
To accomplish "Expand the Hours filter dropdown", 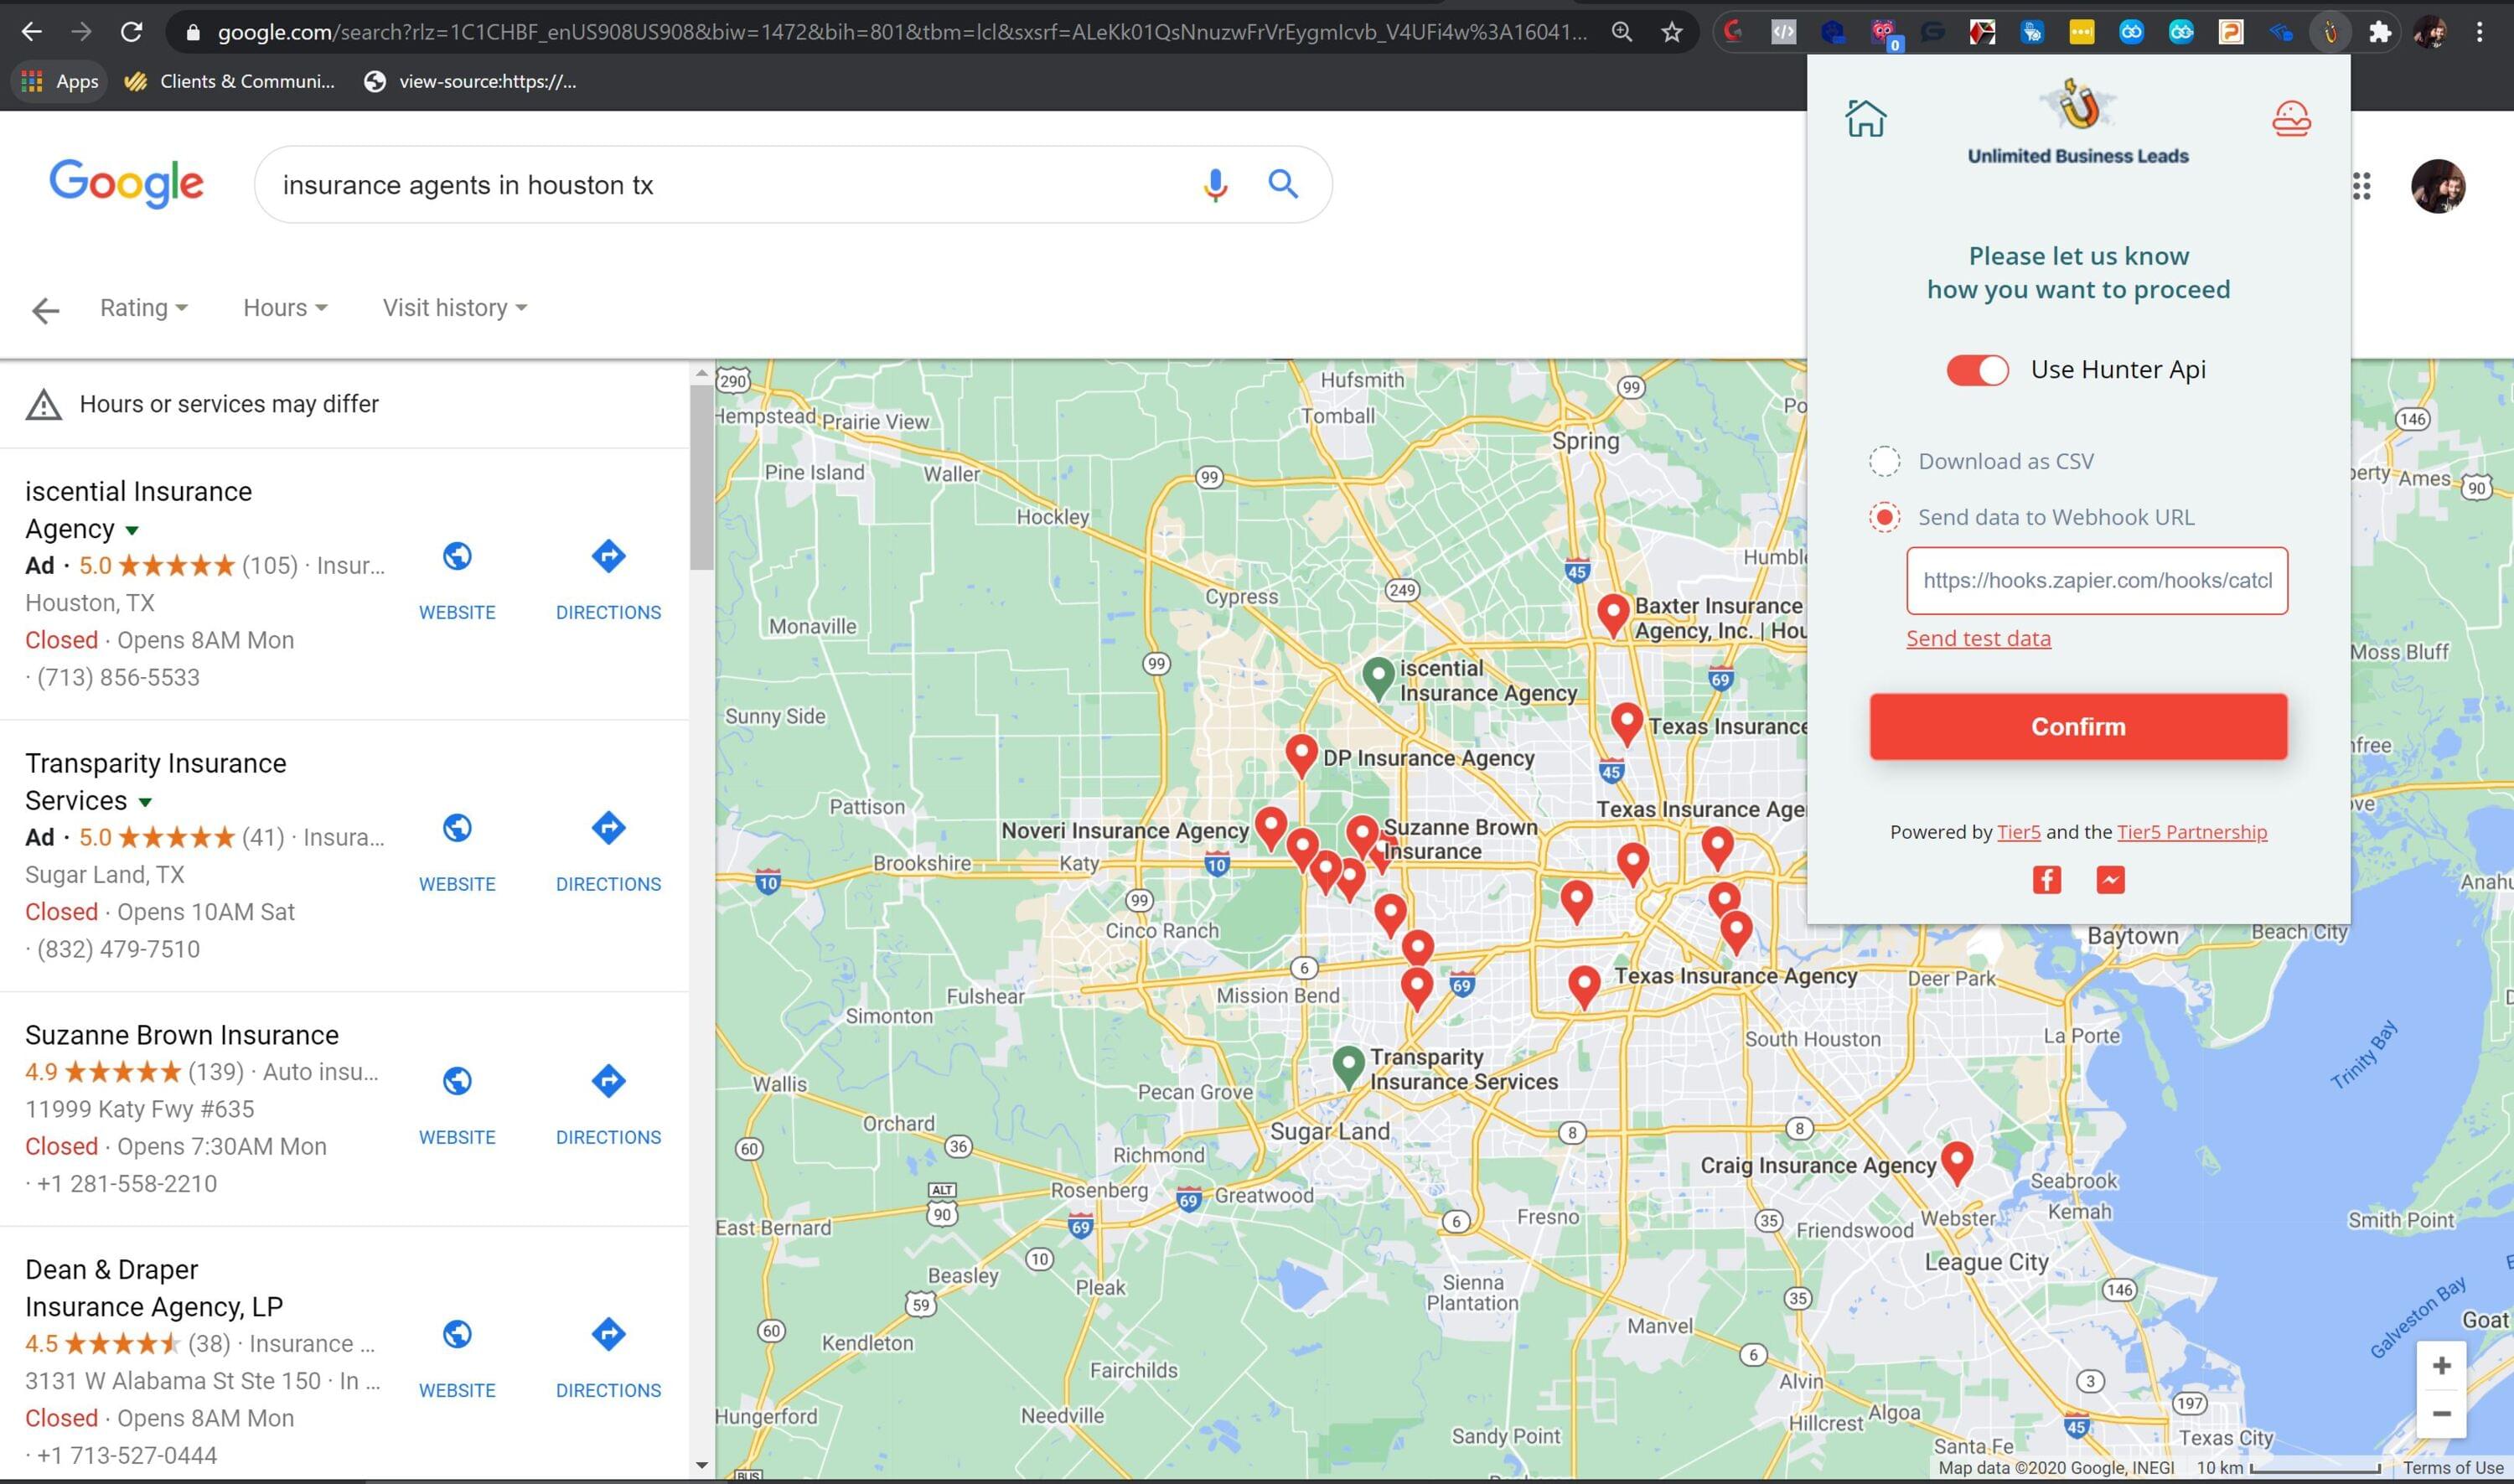I will click(285, 308).
